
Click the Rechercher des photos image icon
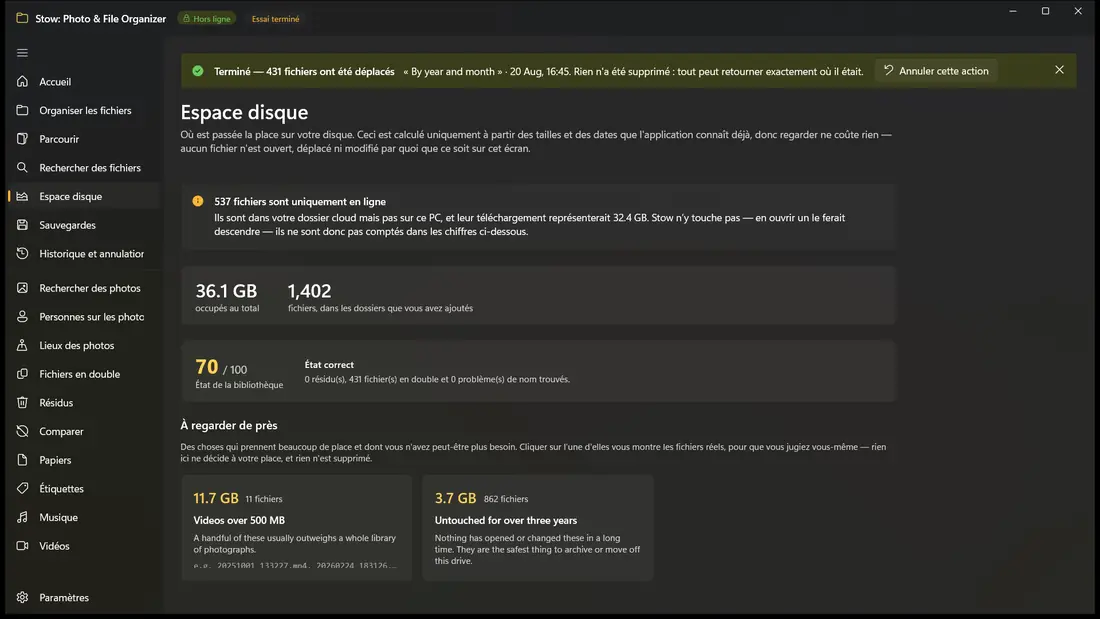pyautogui.click(x=22, y=288)
